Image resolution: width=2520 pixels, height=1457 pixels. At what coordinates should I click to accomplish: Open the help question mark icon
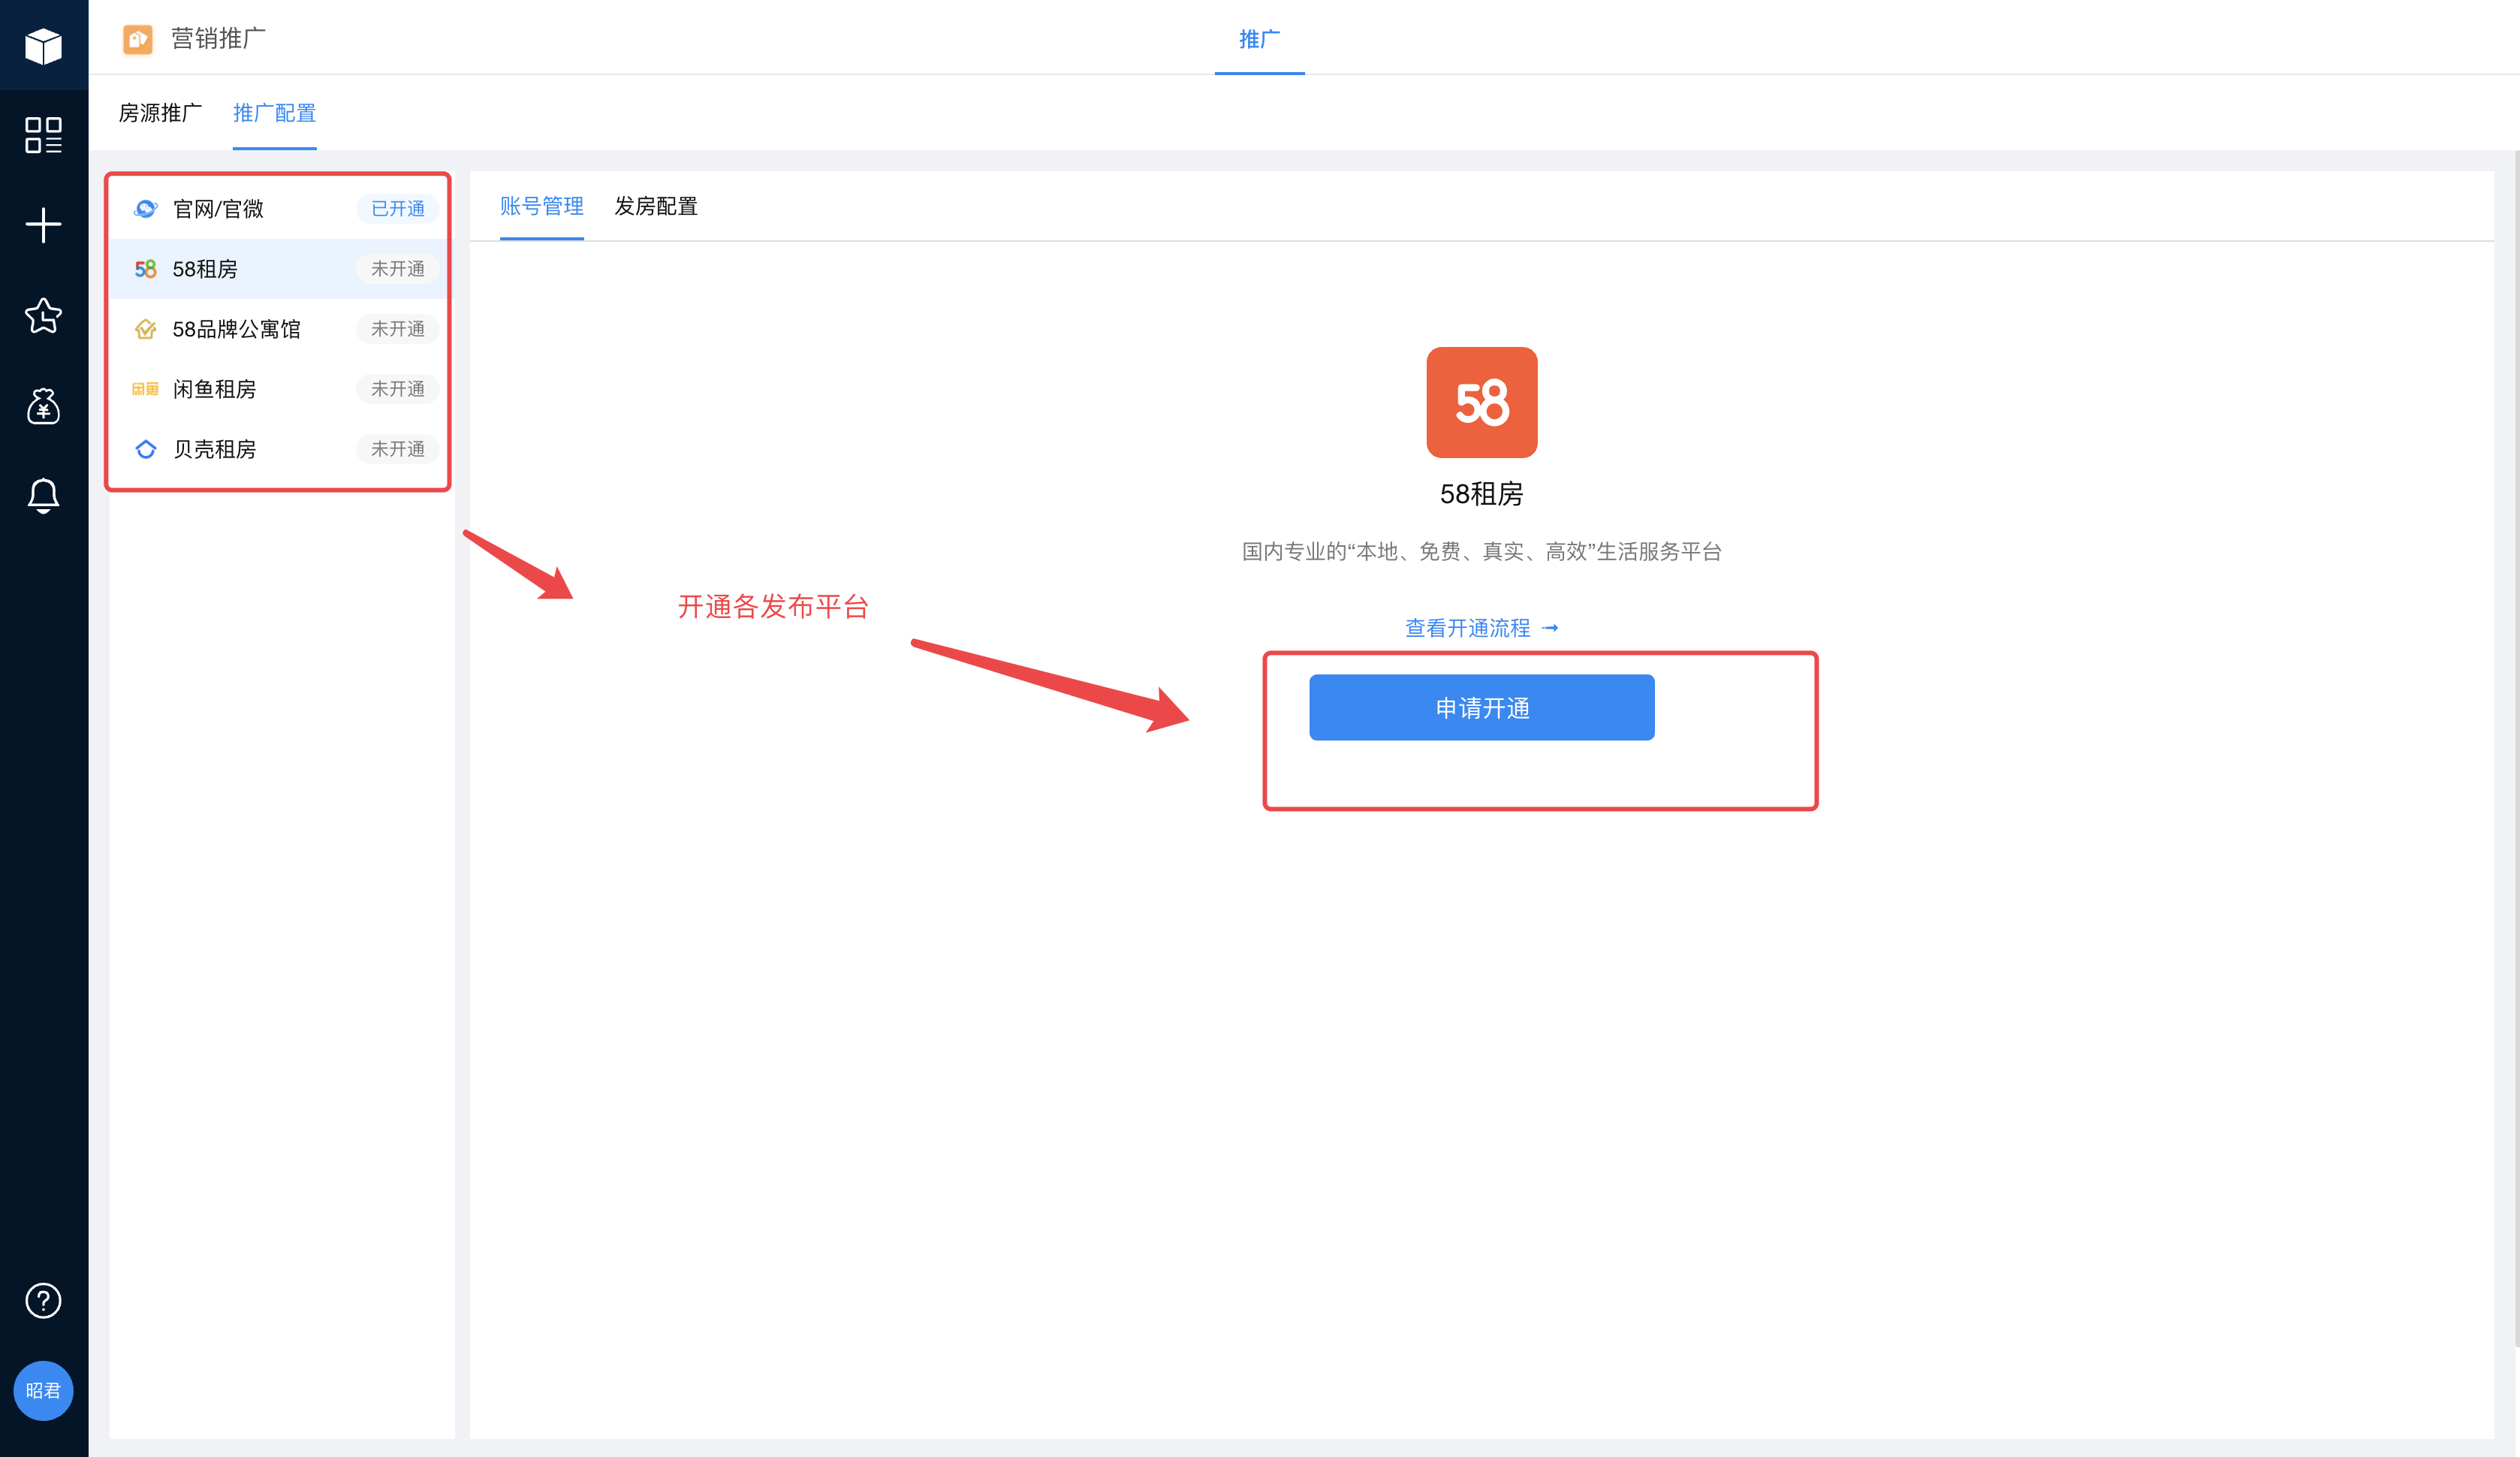(43, 1300)
